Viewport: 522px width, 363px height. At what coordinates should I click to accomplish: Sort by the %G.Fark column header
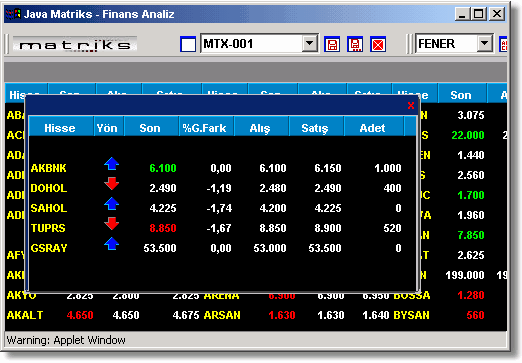pos(204,128)
